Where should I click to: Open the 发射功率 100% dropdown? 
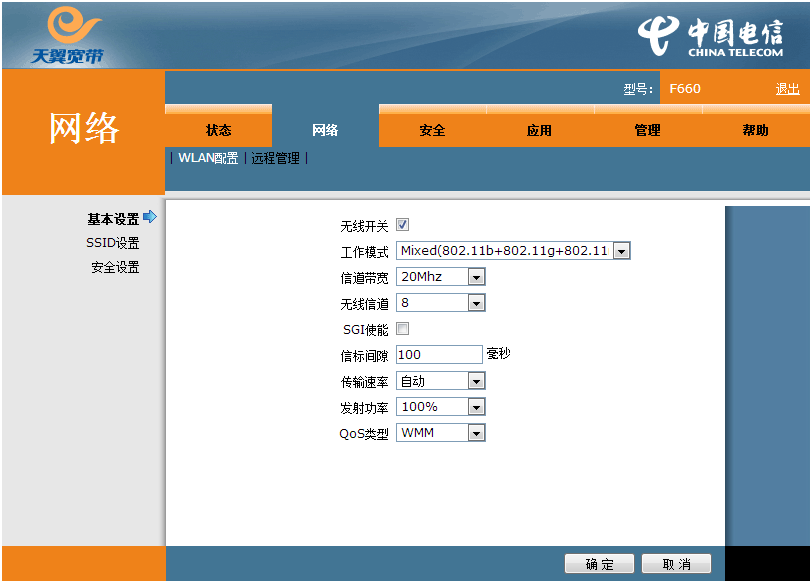click(x=441, y=407)
